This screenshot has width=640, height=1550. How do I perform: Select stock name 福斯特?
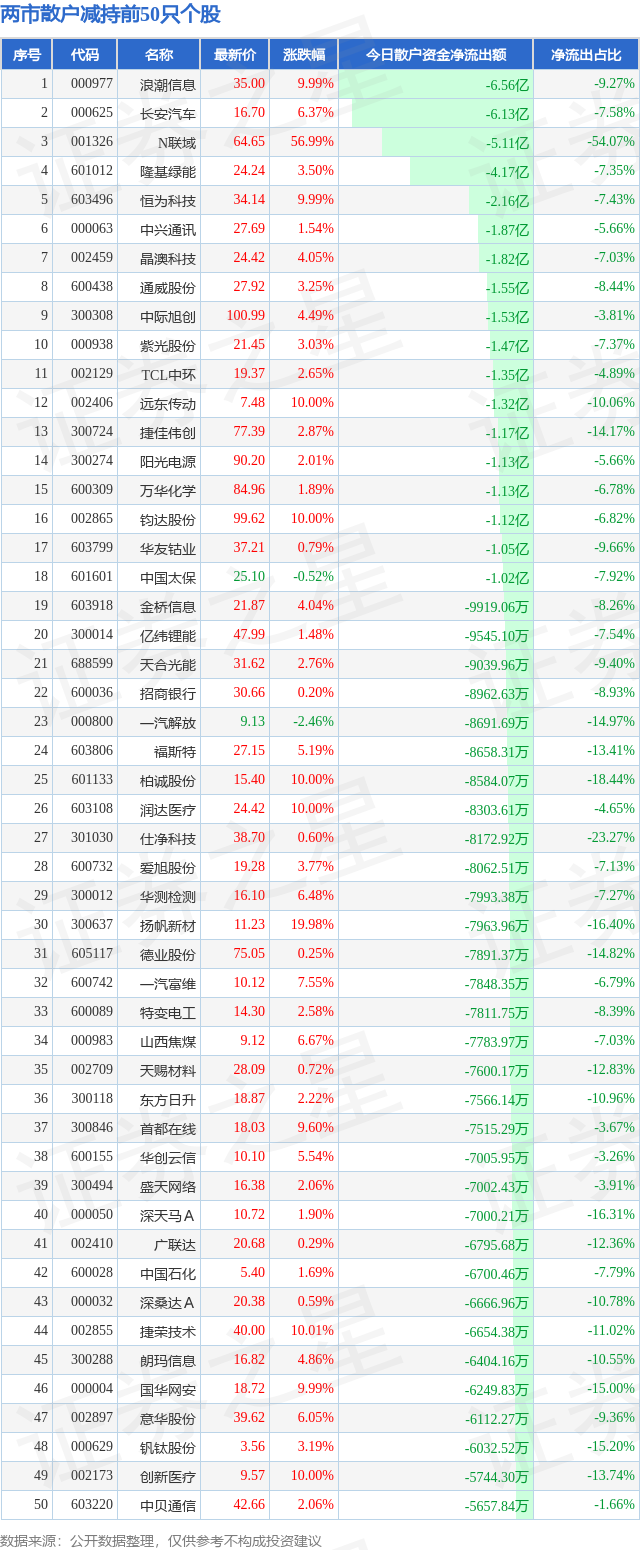click(x=175, y=751)
